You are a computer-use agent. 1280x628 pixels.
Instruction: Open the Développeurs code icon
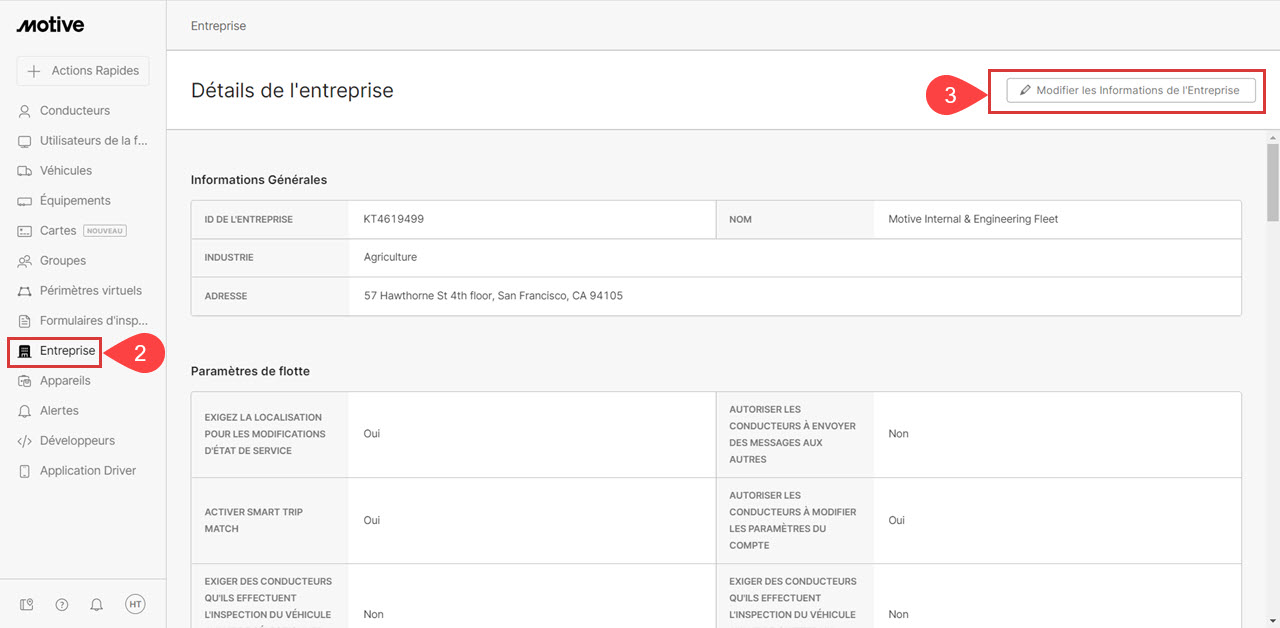point(25,441)
